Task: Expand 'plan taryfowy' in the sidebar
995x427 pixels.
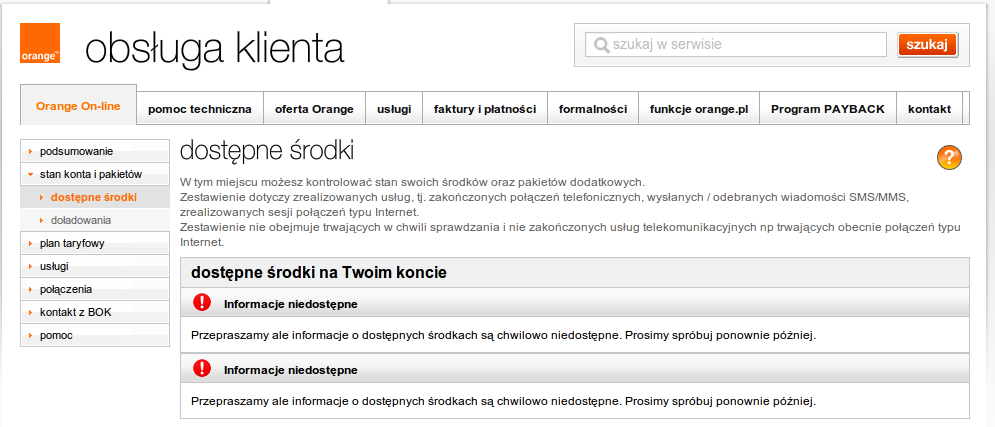Action: point(95,243)
